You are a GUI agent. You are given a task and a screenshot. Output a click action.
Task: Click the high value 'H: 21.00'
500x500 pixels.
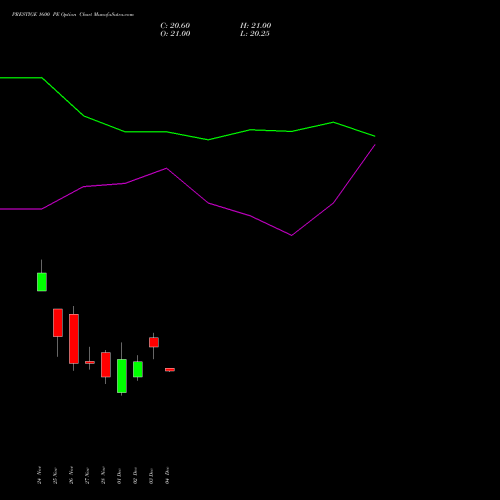pyautogui.click(x=256, y=26)
